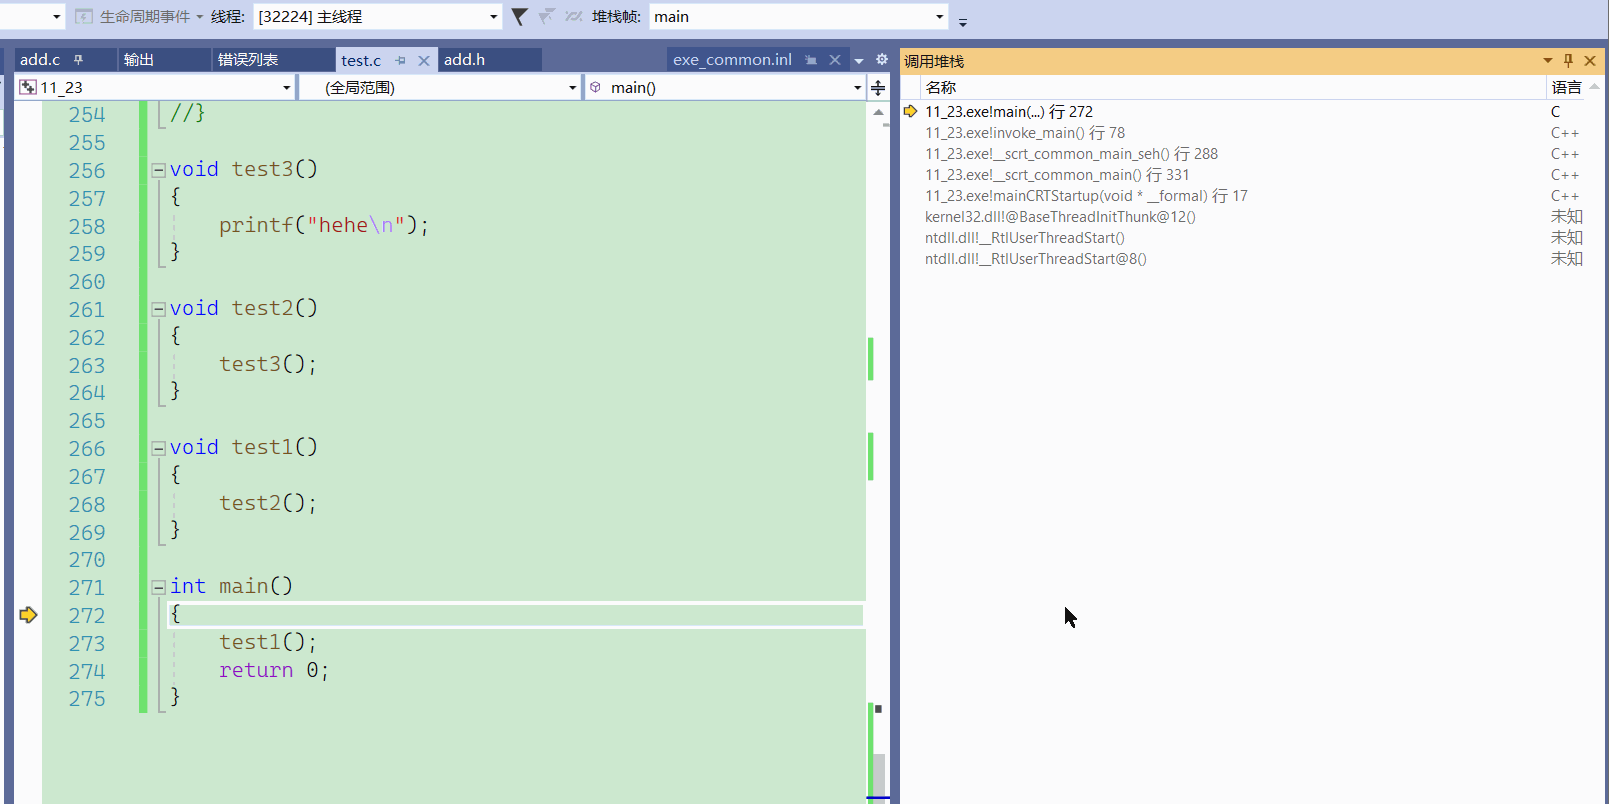Toggle auto-hide pin on the 调用堆栈 panel
Image resolution: width=1609 pixels, height=804 pixels.
tap(1568, 61)
